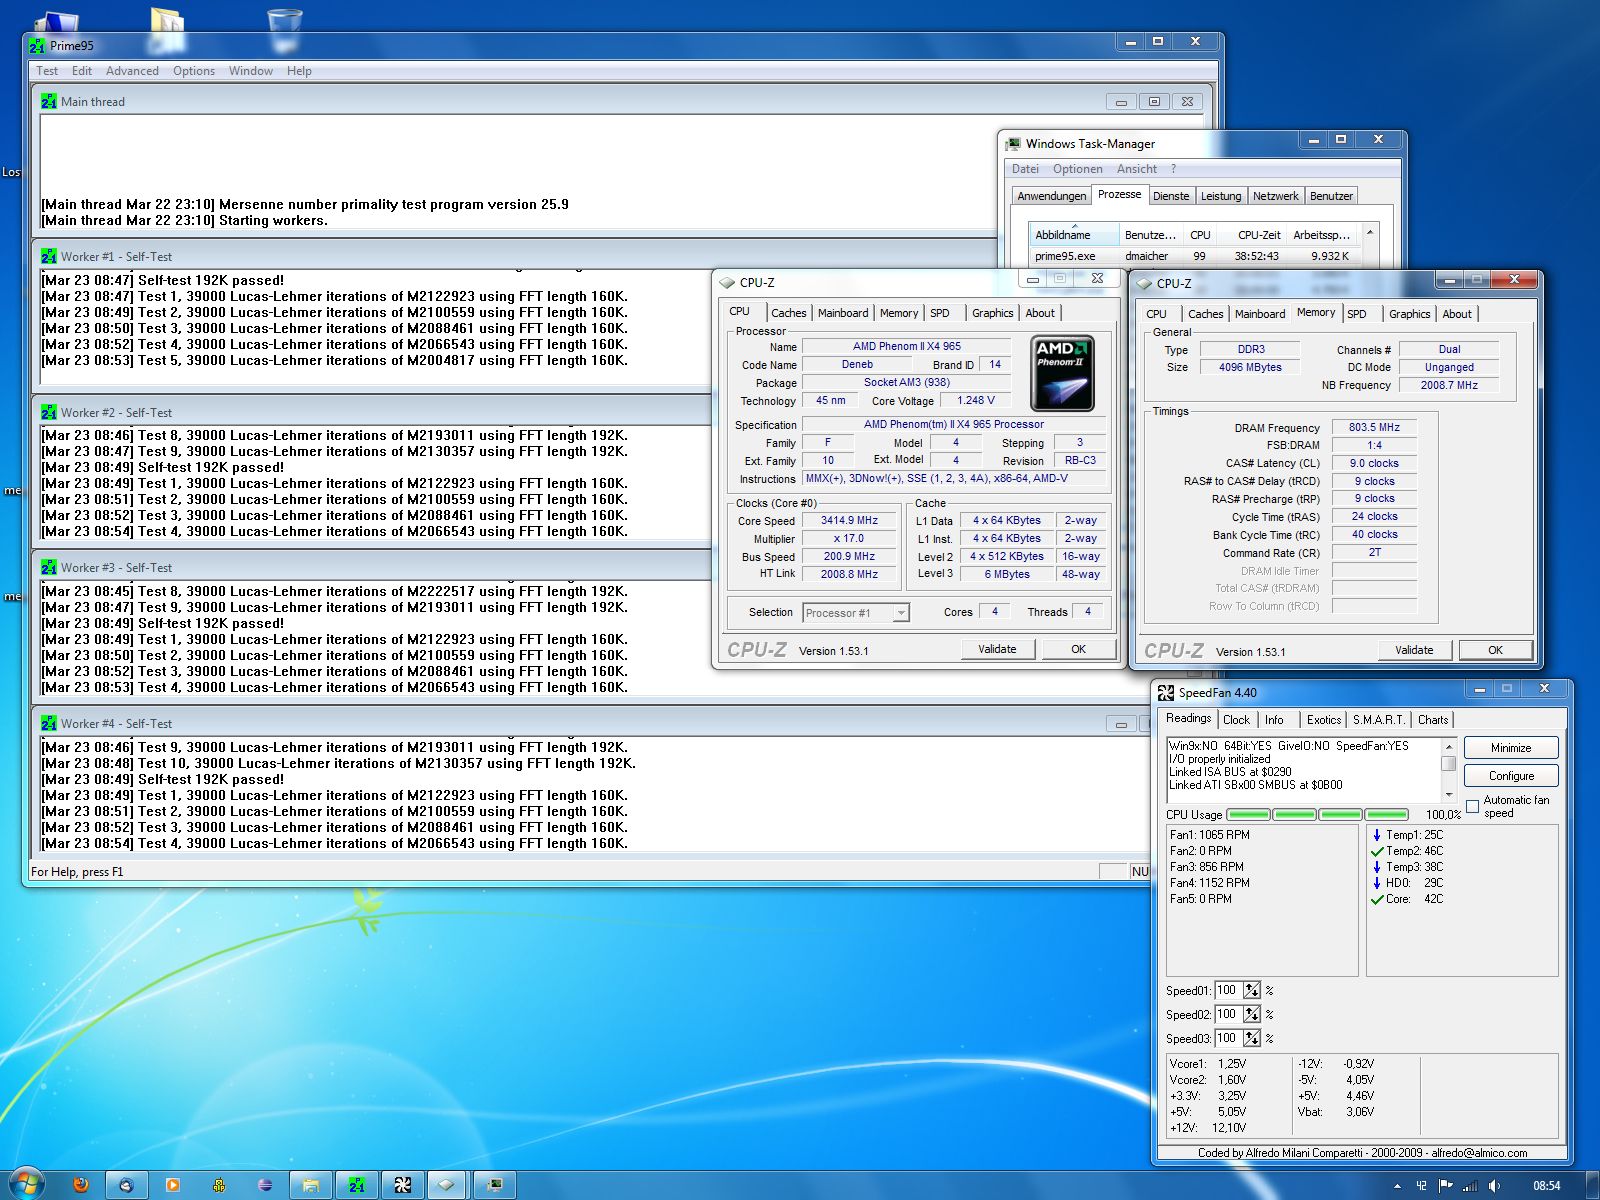Image resolution: width=1600 pixels, height=1200 pixels.
Task: Open Thunderbird taskbar icon
Action: pyautogui.click(x=126, y=1185)
